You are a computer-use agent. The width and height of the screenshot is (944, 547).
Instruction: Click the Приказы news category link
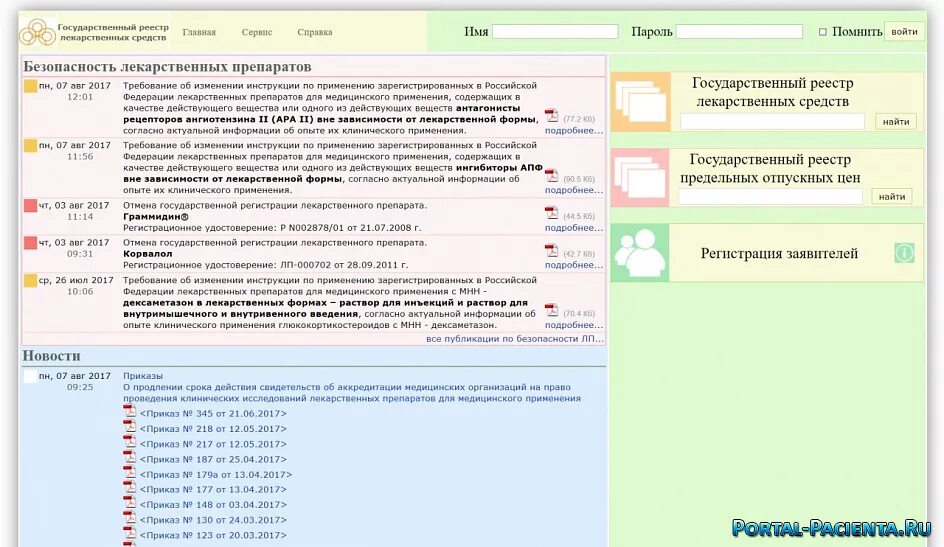tap(143, 376)
